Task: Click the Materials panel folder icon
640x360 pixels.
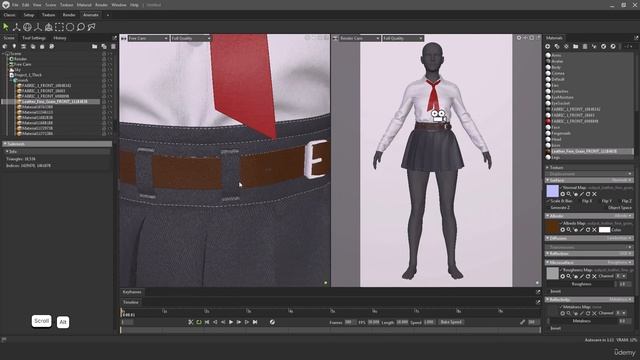Action: pos(576,47)
